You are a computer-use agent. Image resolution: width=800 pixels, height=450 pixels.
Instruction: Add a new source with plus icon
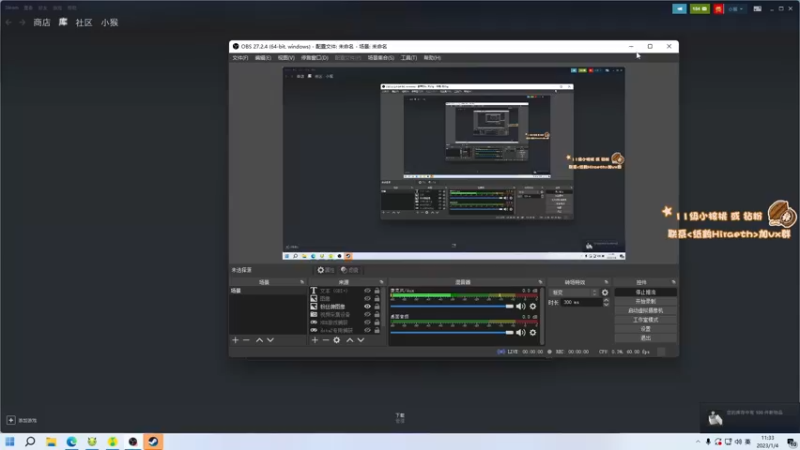(315, 340)
